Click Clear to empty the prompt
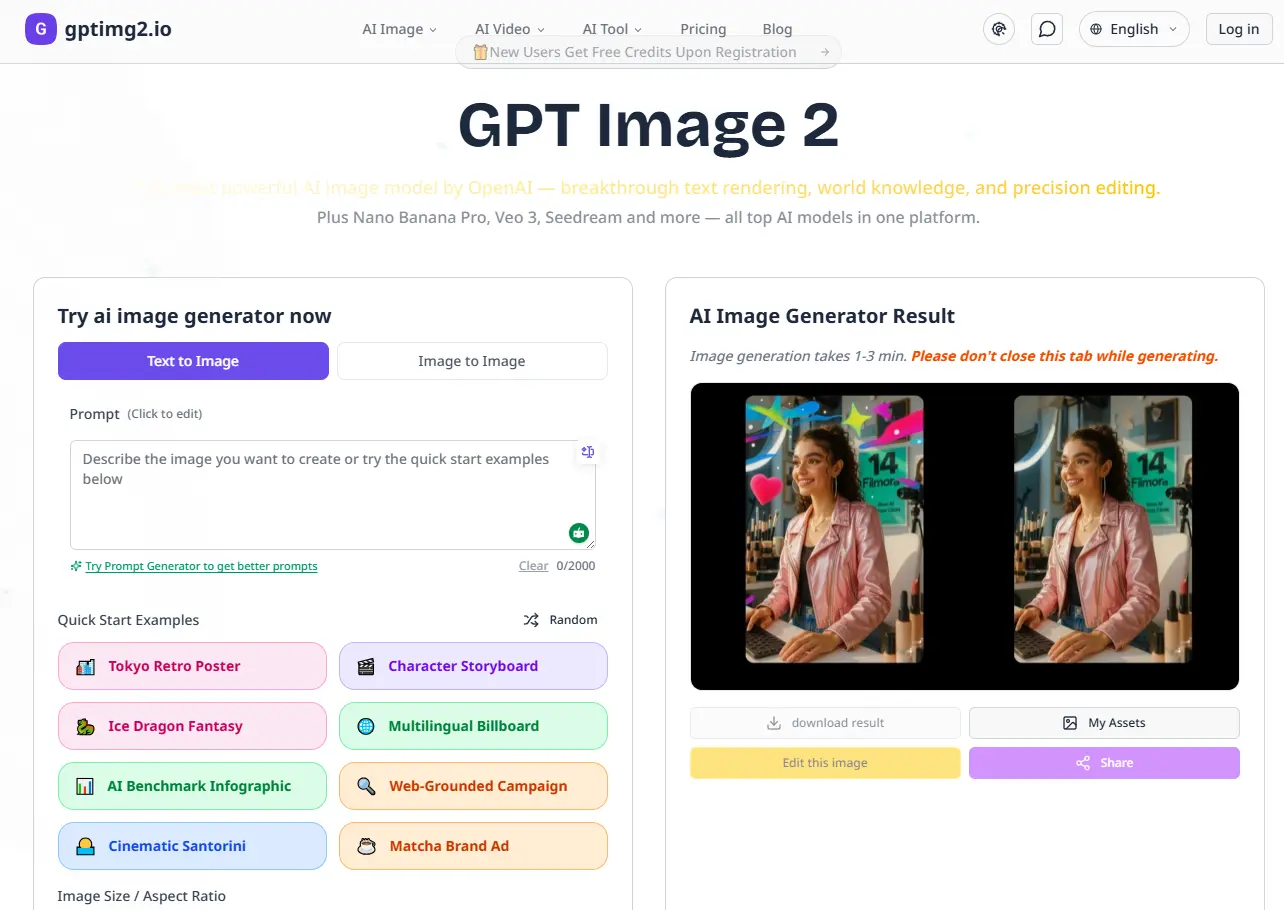Image resolution: width=1284 pixels, height=910 pixels. pos(534,565)
